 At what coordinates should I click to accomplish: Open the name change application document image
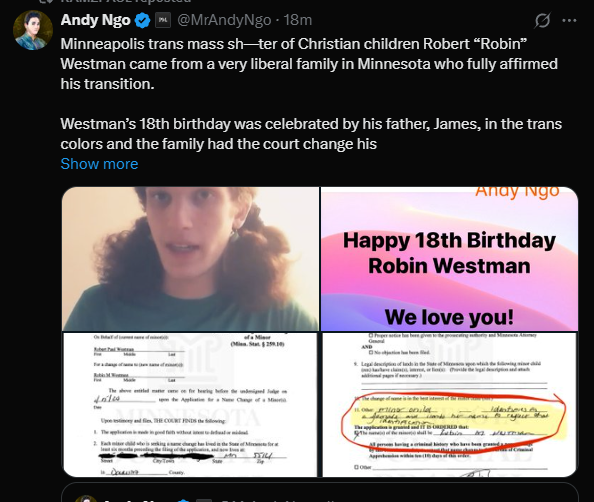pos(190,405)
